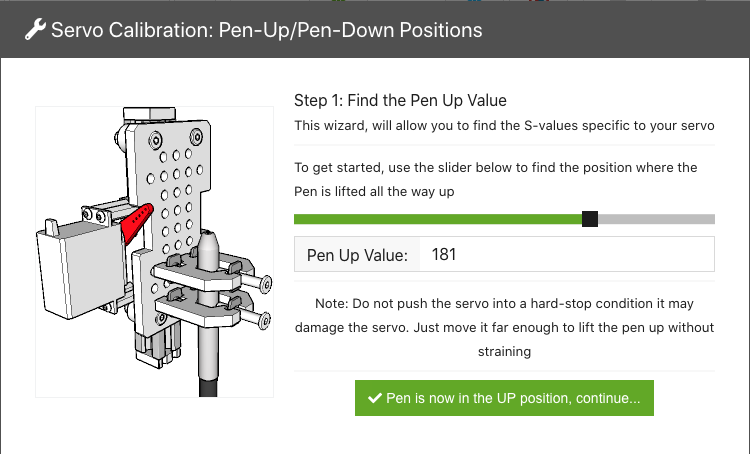Click the wizard S-values description line

pos(504,125)
